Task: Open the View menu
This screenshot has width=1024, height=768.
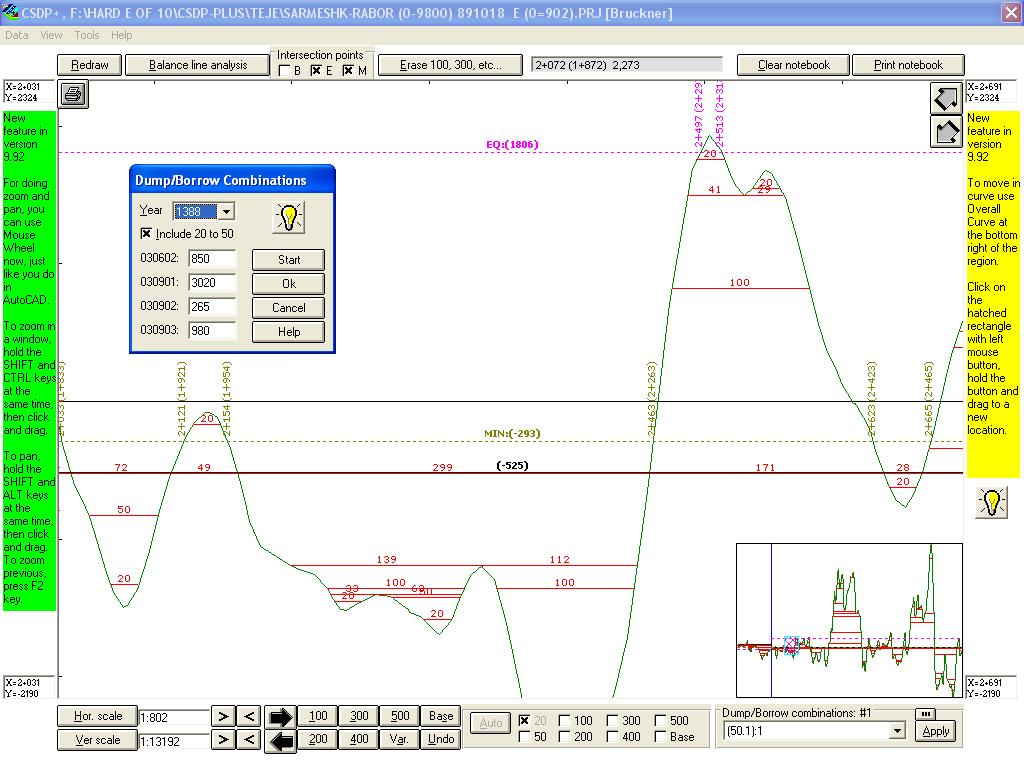Action: (51, 35)
